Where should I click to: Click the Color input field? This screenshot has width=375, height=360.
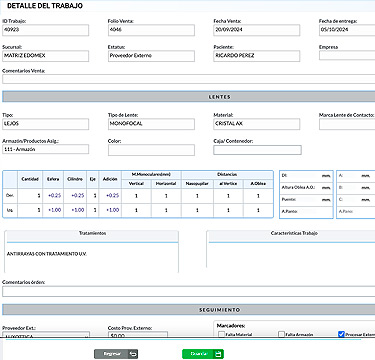click(x=151, y=150)
